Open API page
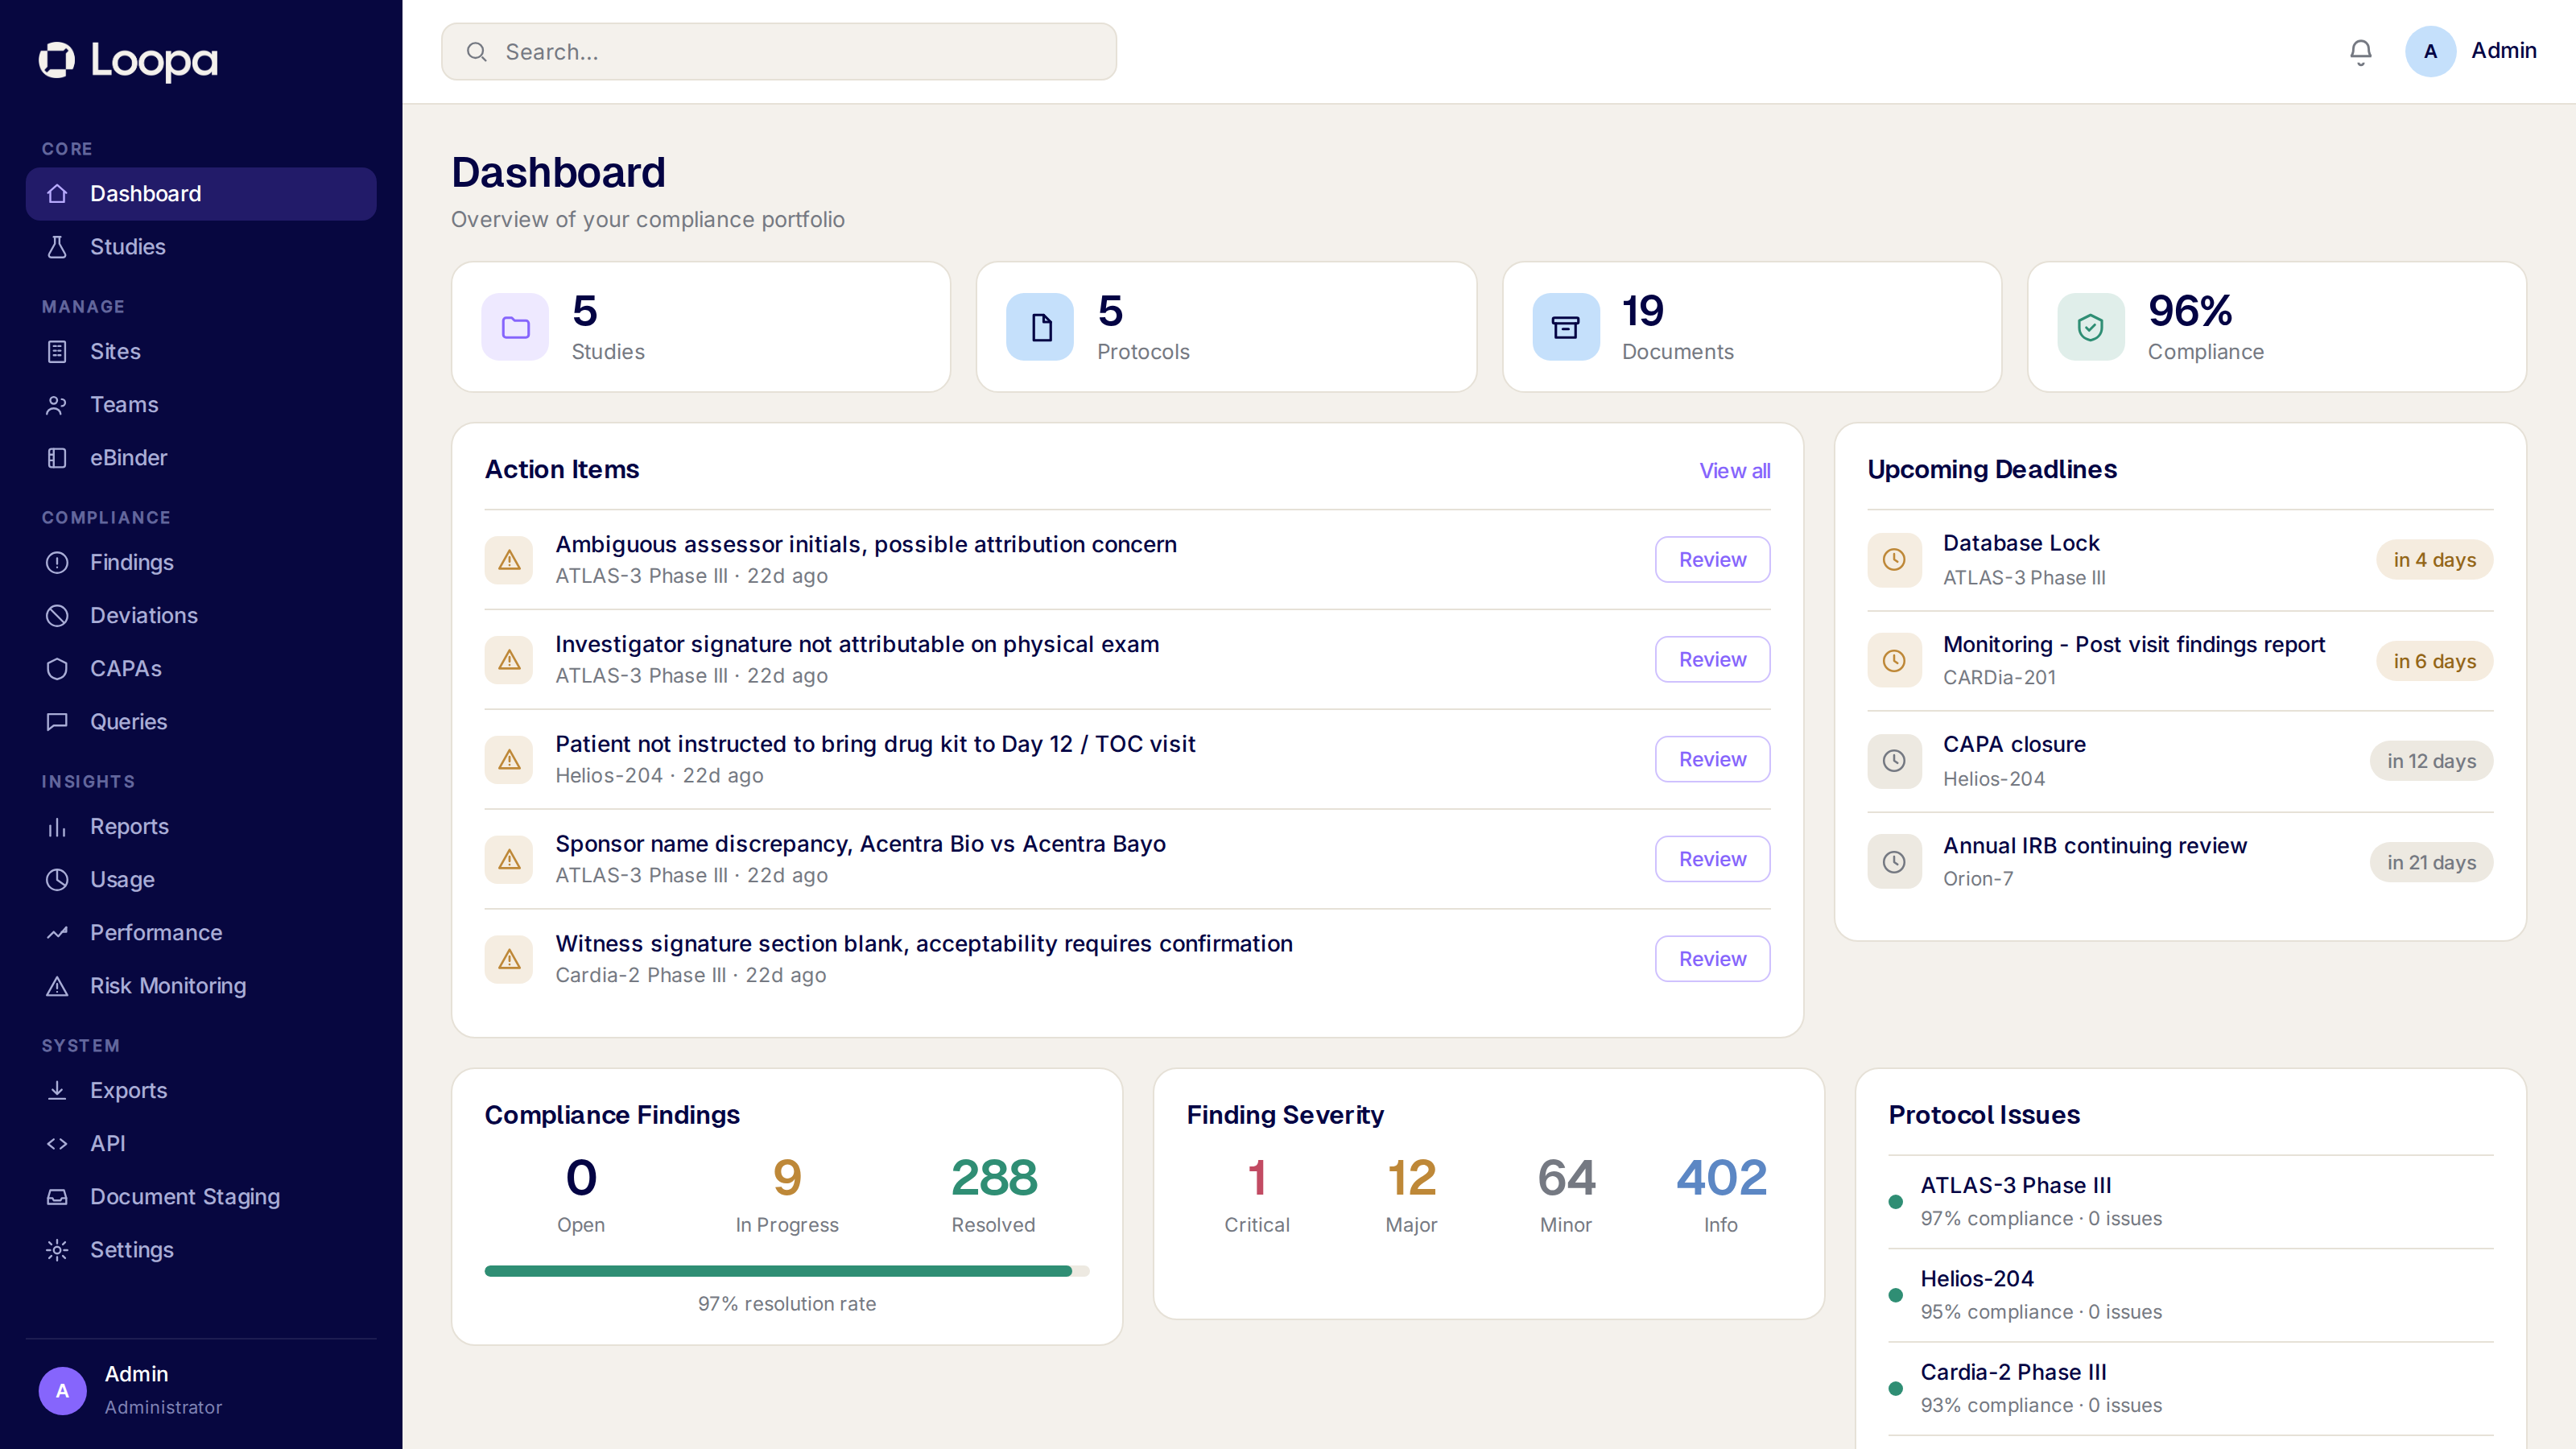The width and height of the screenshot is (2576, 1449). pyautogui.click(x=201, y=1144)
